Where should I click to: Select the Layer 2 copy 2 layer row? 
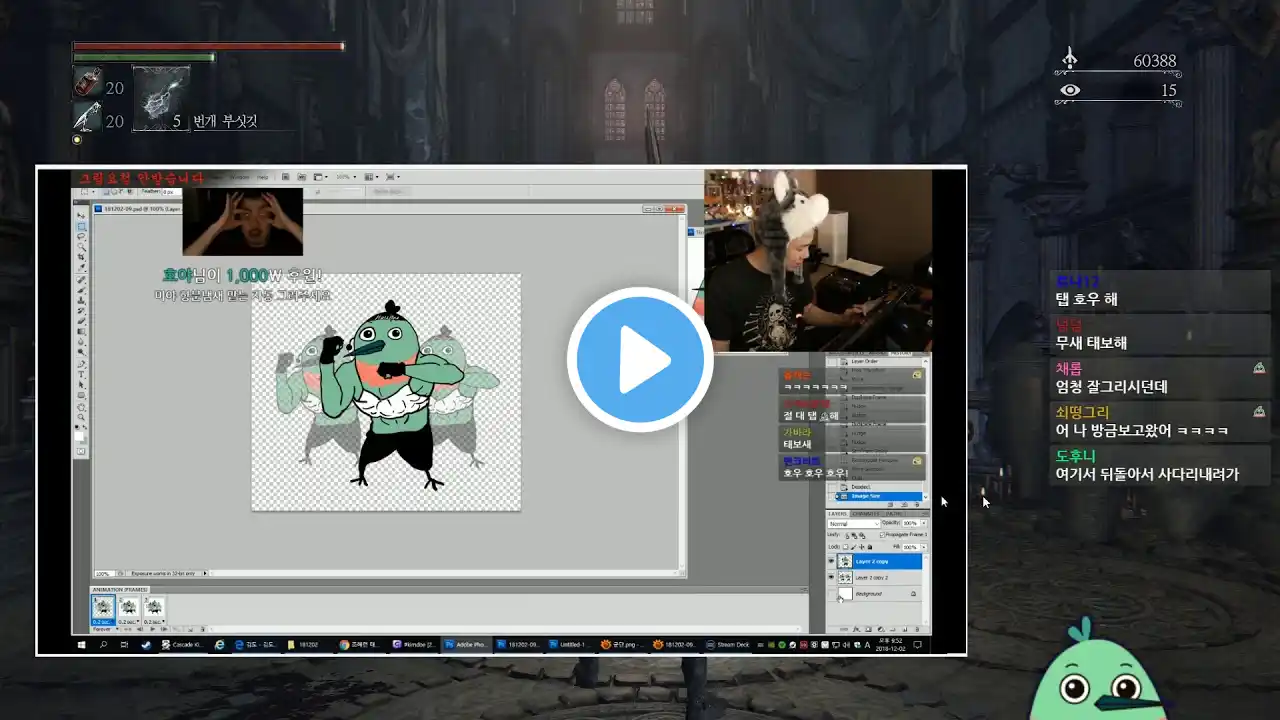[876, 578]
